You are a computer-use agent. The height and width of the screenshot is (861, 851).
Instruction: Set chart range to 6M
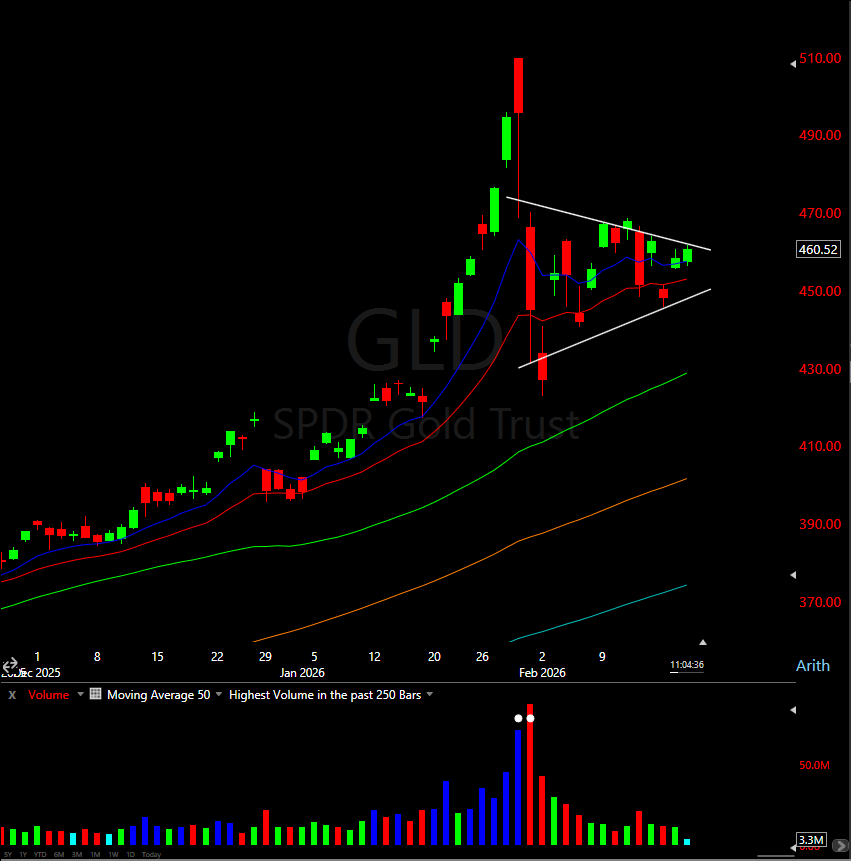click(59, 854)
